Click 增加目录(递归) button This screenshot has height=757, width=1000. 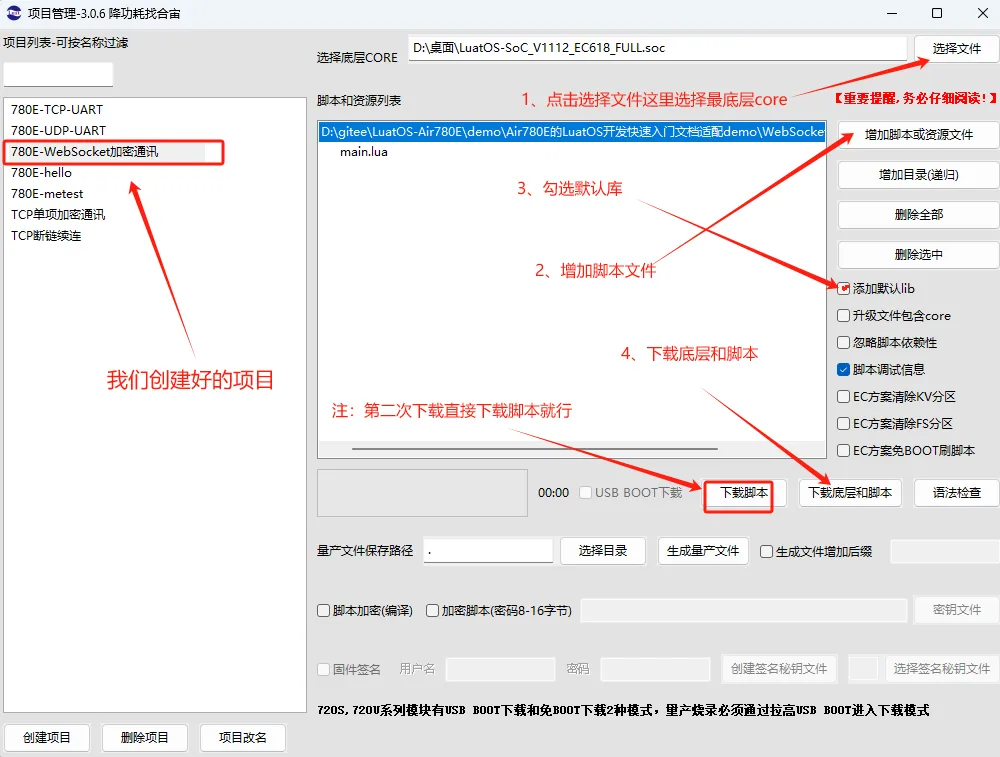[x=918, y=175]
